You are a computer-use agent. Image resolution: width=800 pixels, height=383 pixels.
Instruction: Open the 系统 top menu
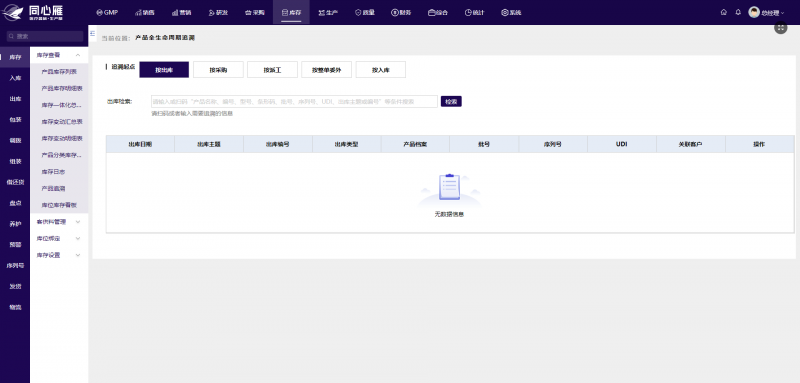pyautogui.click(x=511, y=12)
